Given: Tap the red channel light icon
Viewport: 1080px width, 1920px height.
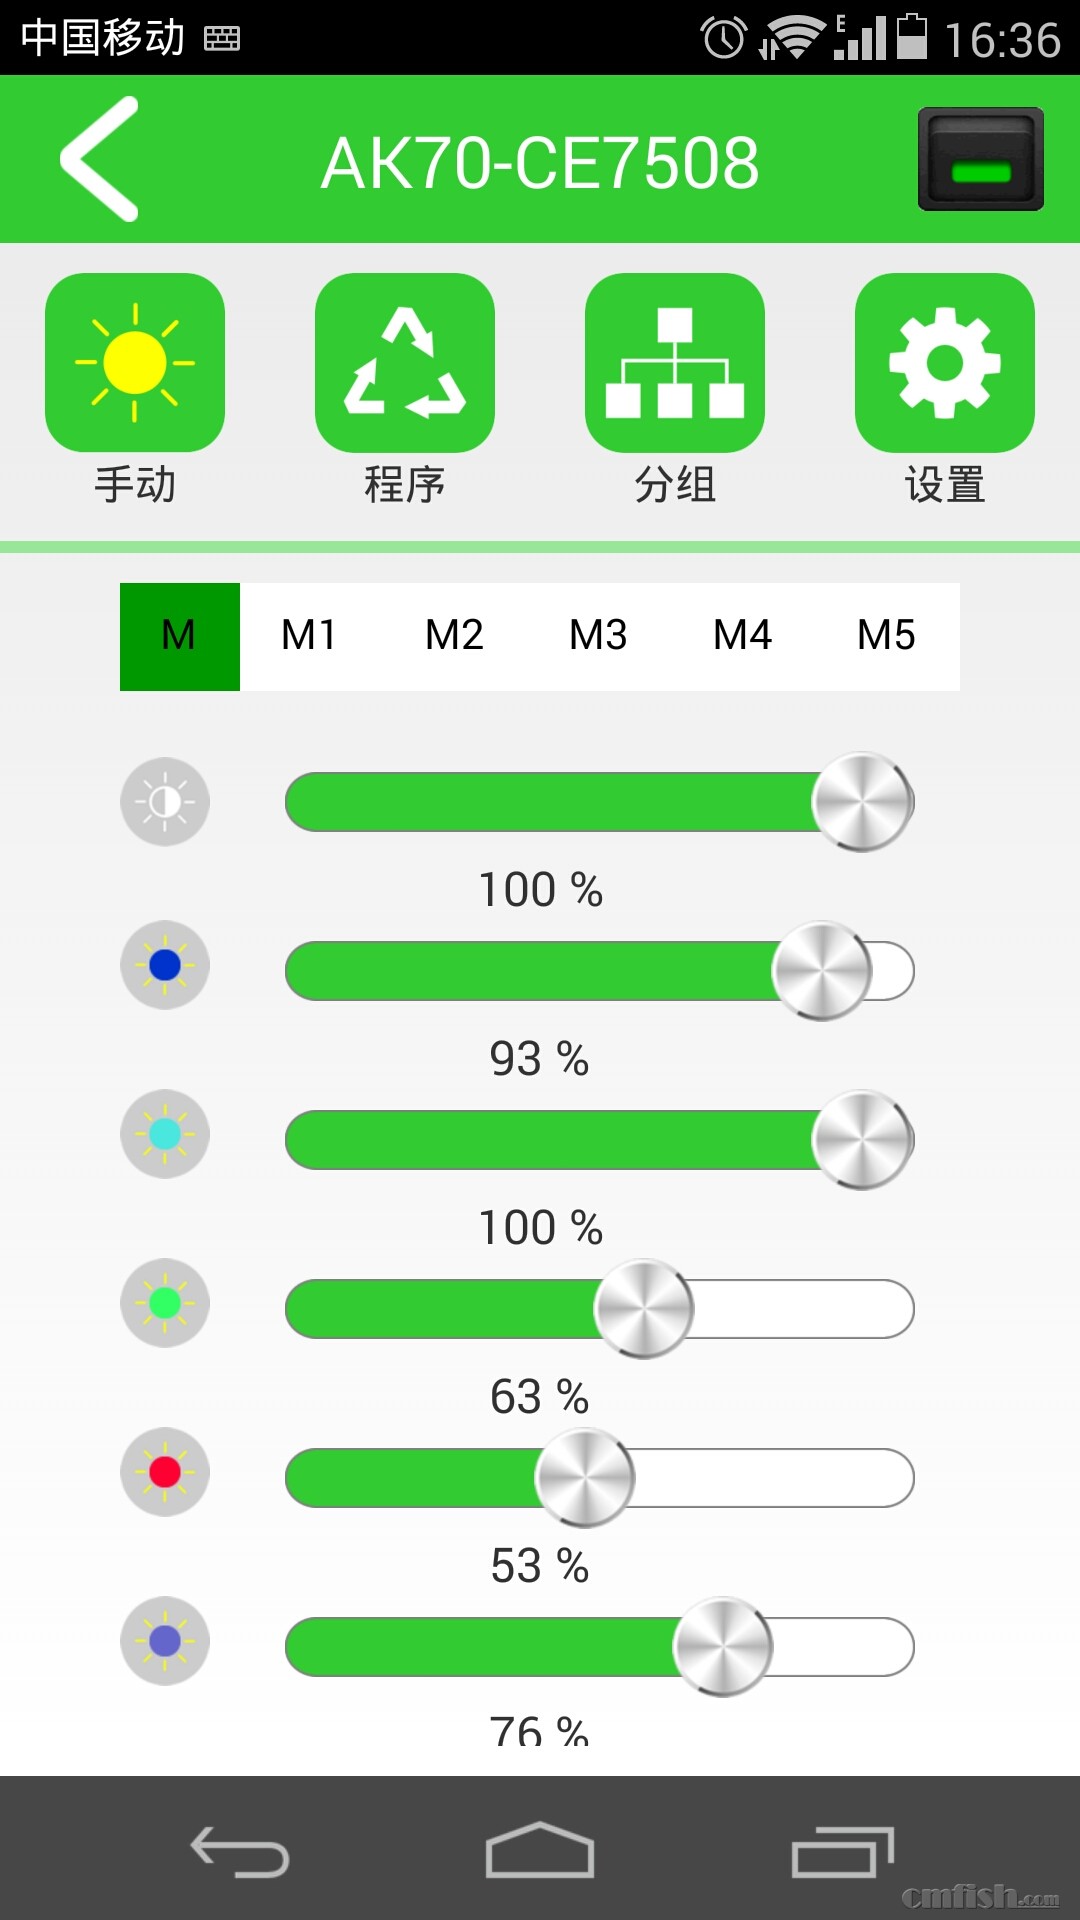Looking at the screenshot, I should [165, 1472].
